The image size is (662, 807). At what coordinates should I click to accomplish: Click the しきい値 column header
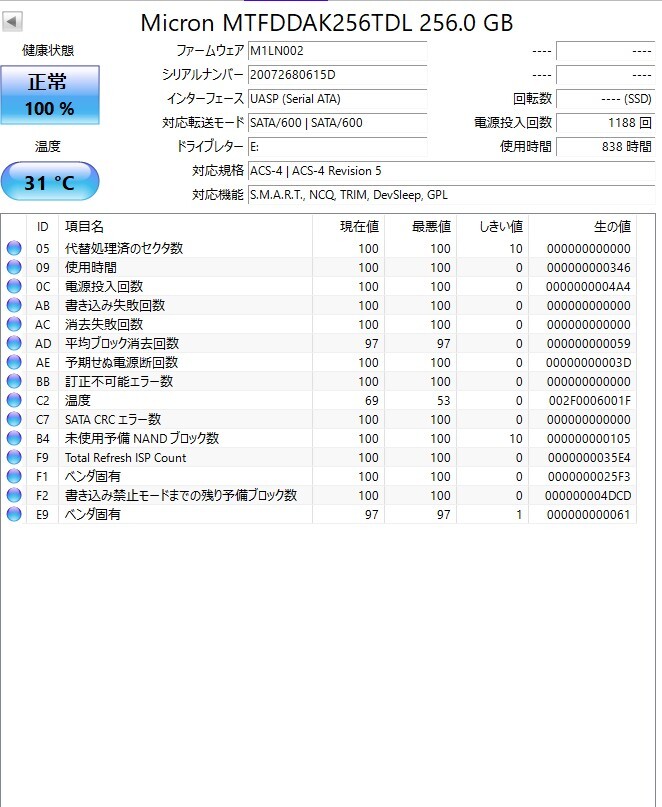[x=493, y=226]
